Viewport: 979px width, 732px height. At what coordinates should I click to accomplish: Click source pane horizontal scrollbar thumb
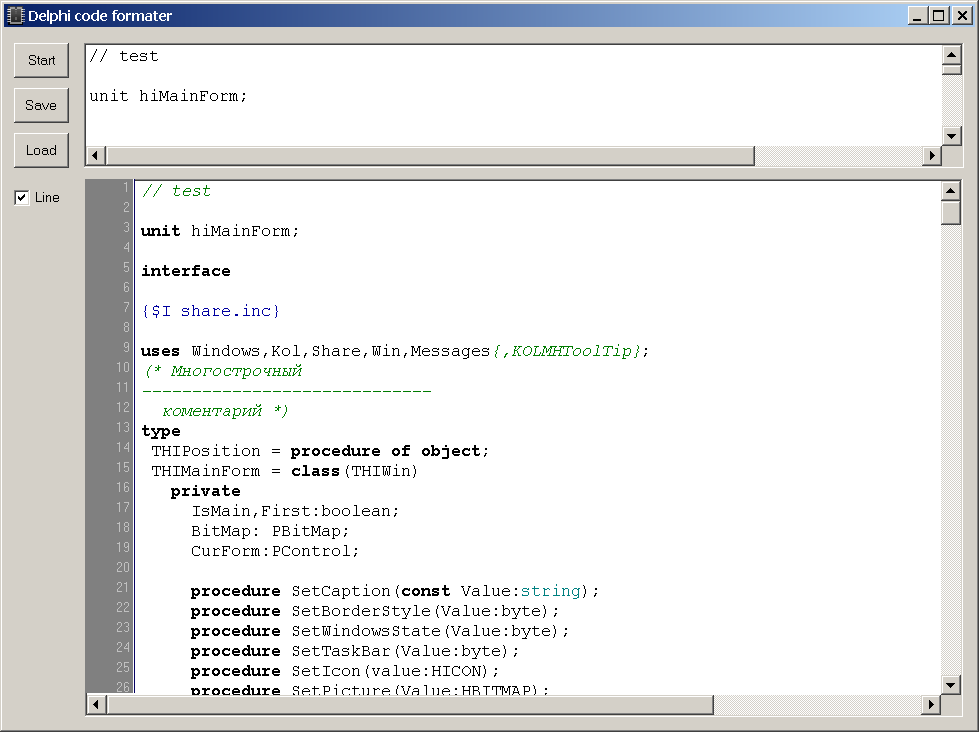point(430,156)
